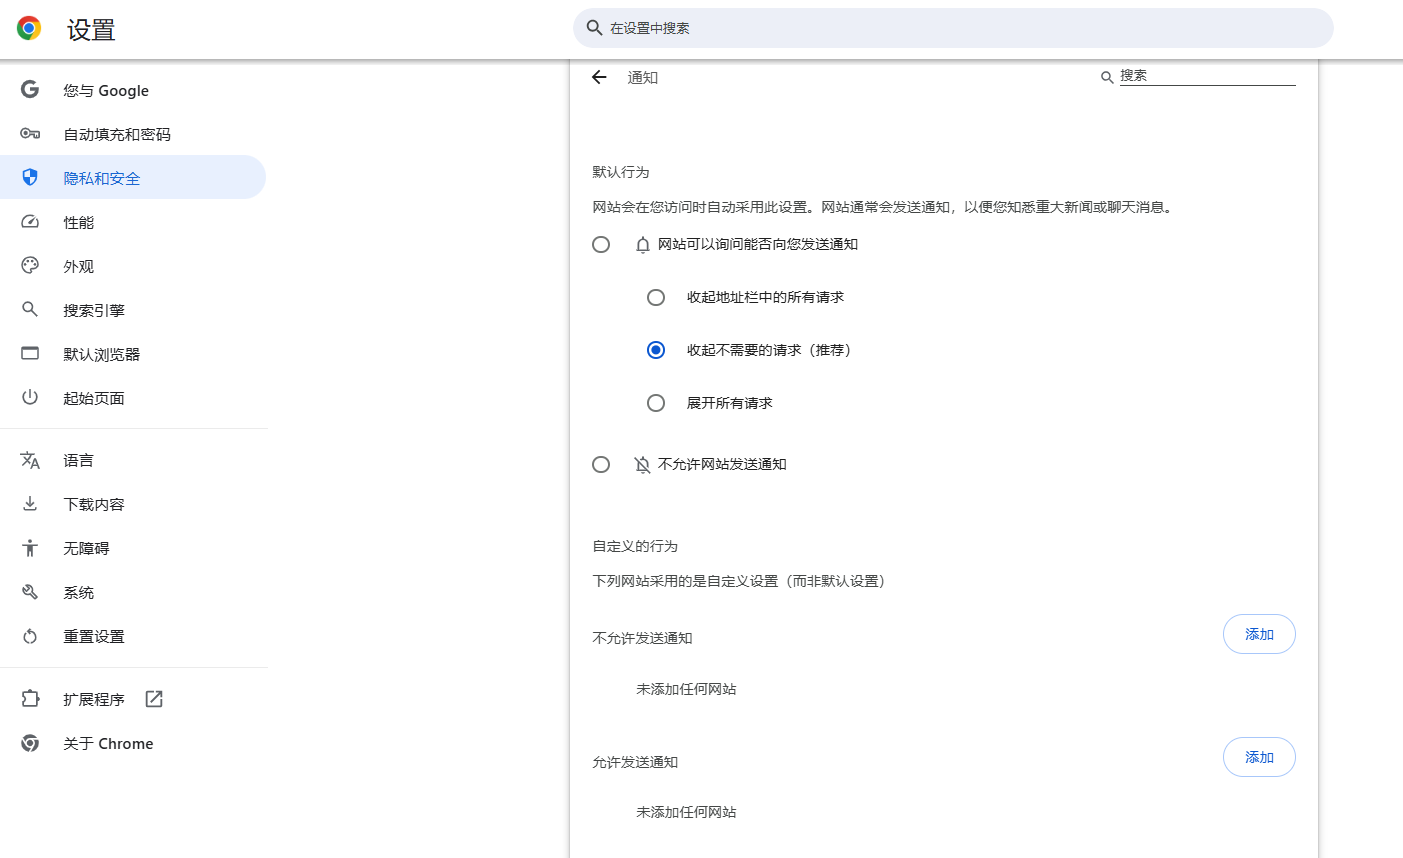1403x858 pixels.
Task: Click the 设置 page title
Action: click(x=91, y=30)
